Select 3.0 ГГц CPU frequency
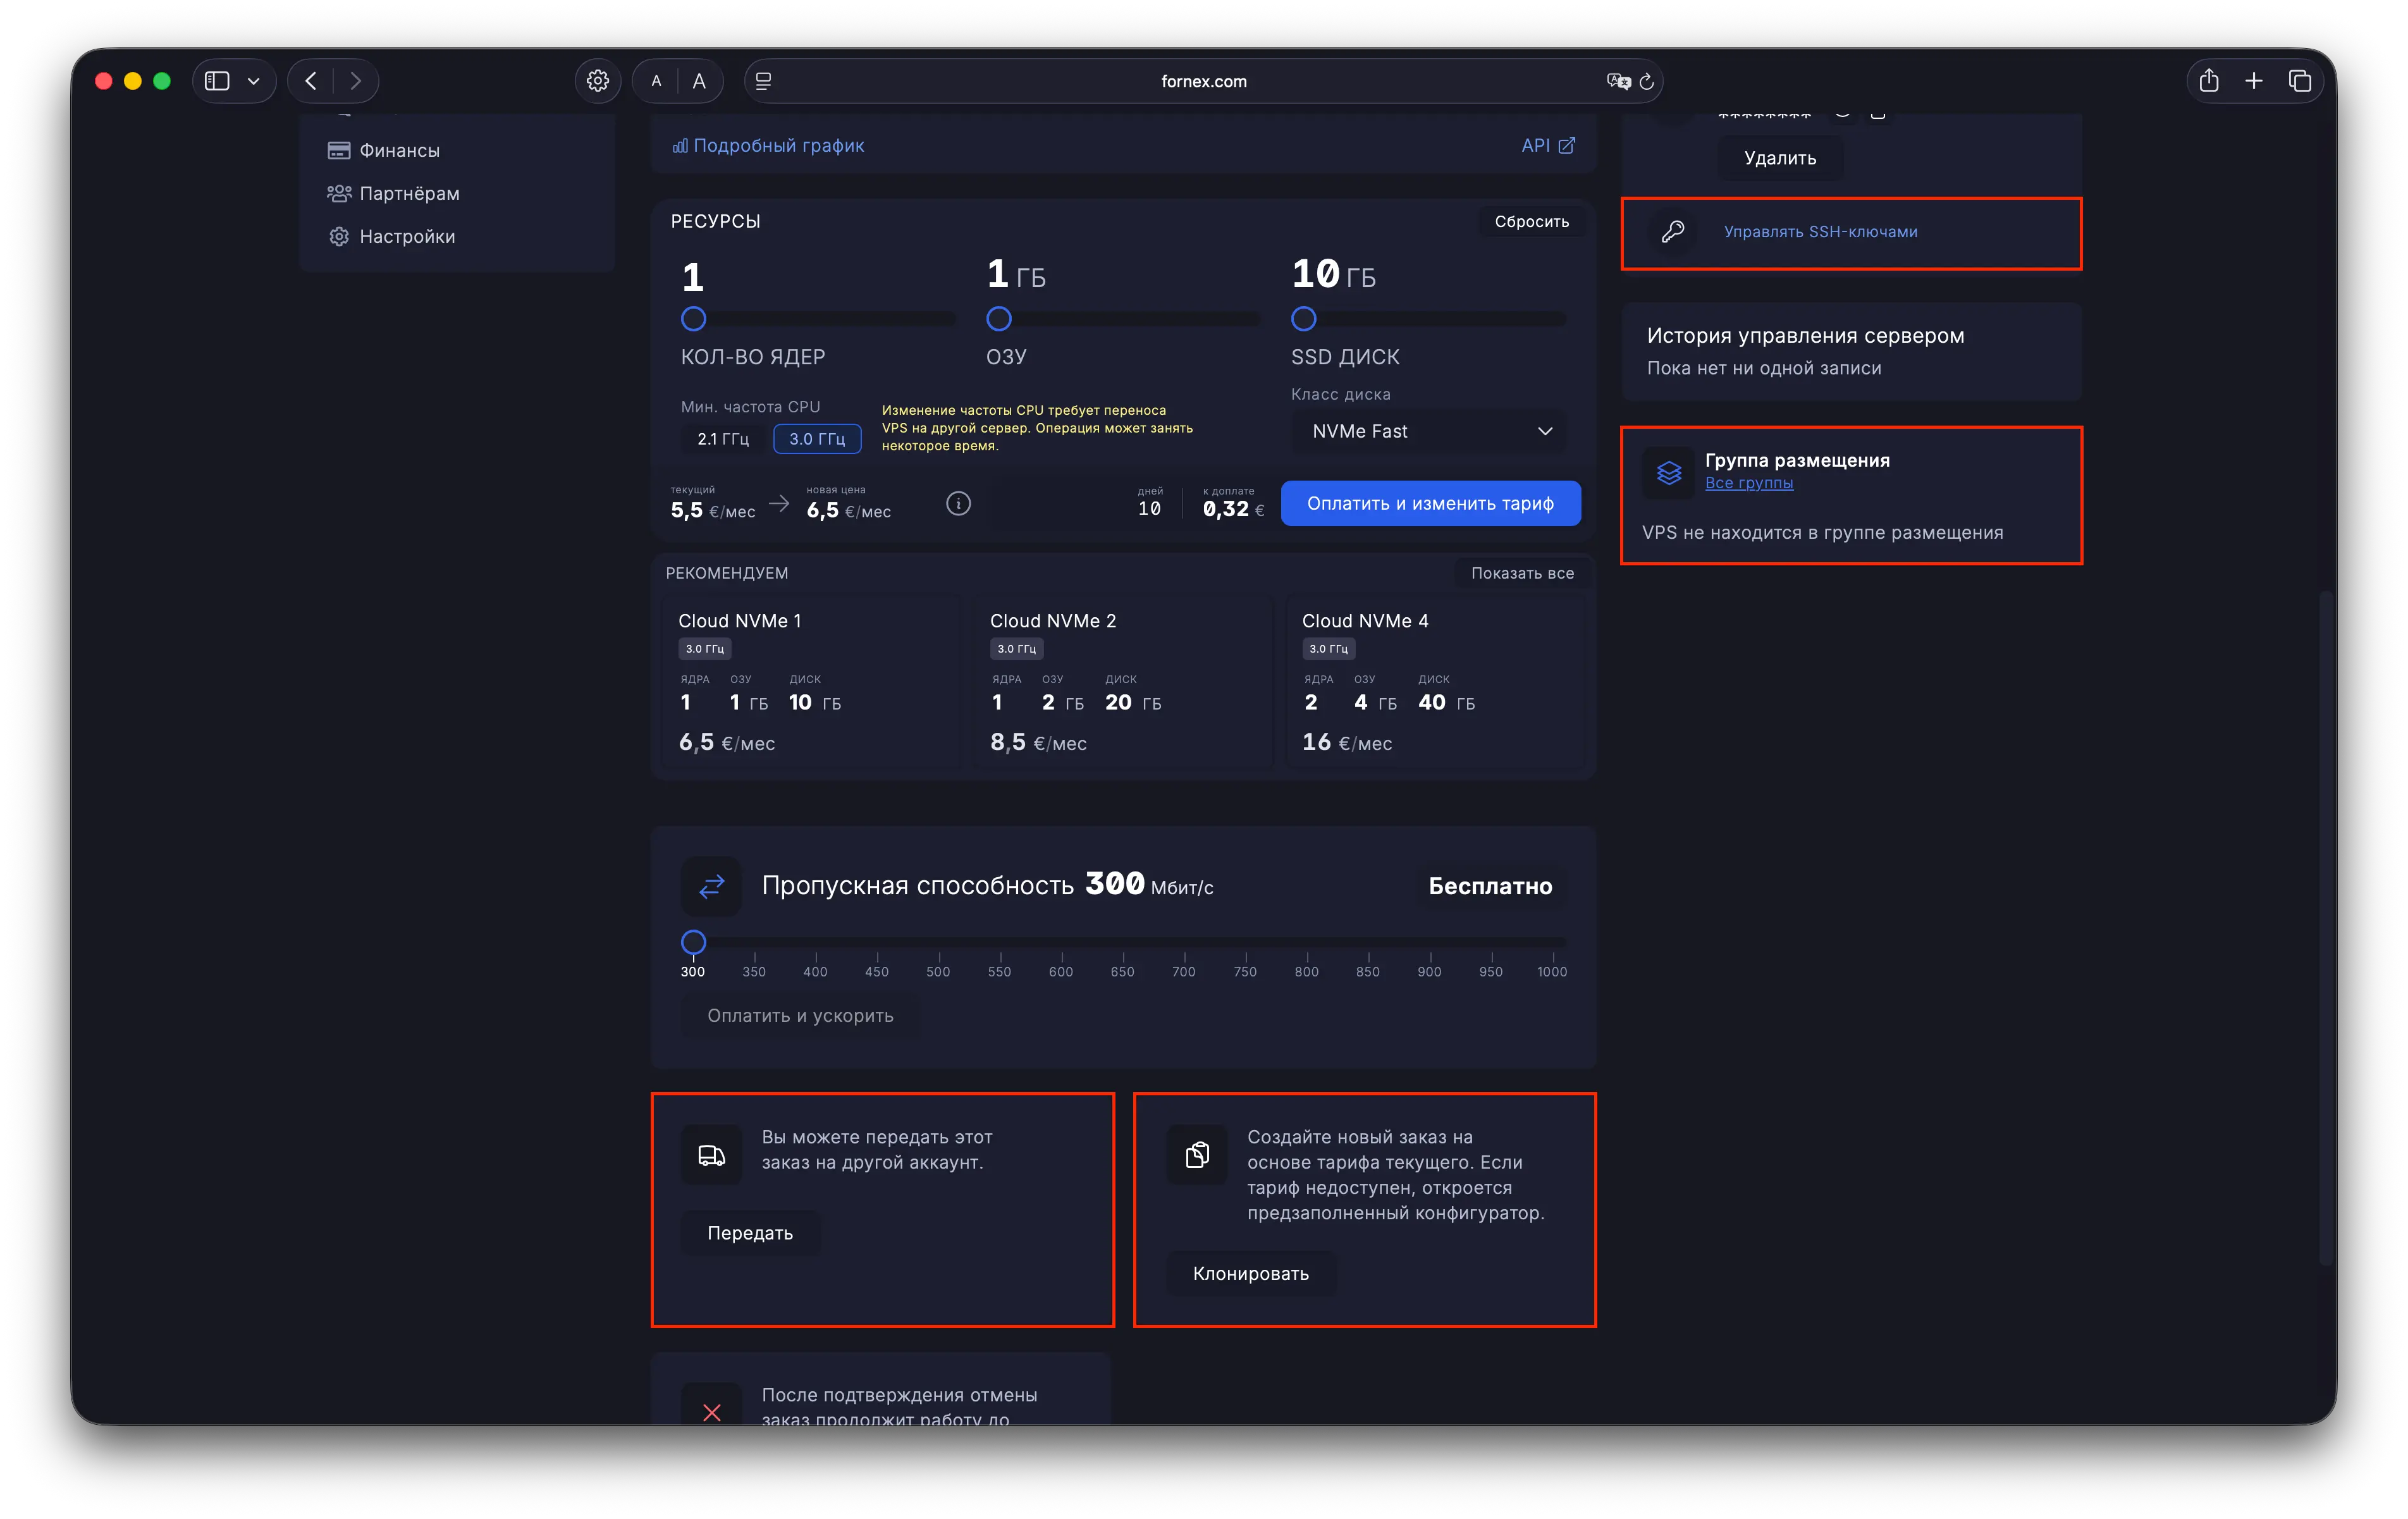 817,439
